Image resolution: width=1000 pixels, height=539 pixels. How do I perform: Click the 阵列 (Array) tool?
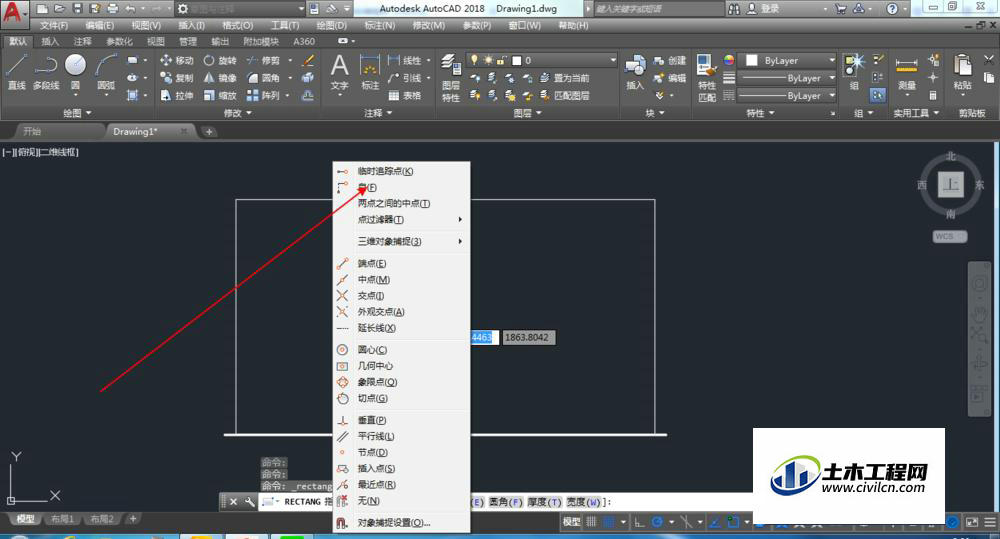pyautogui.click(x=263, y=95)
